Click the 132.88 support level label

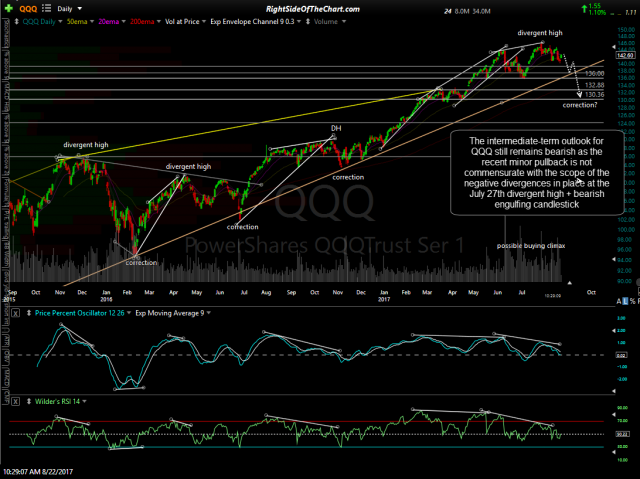(x=595, y=85)
